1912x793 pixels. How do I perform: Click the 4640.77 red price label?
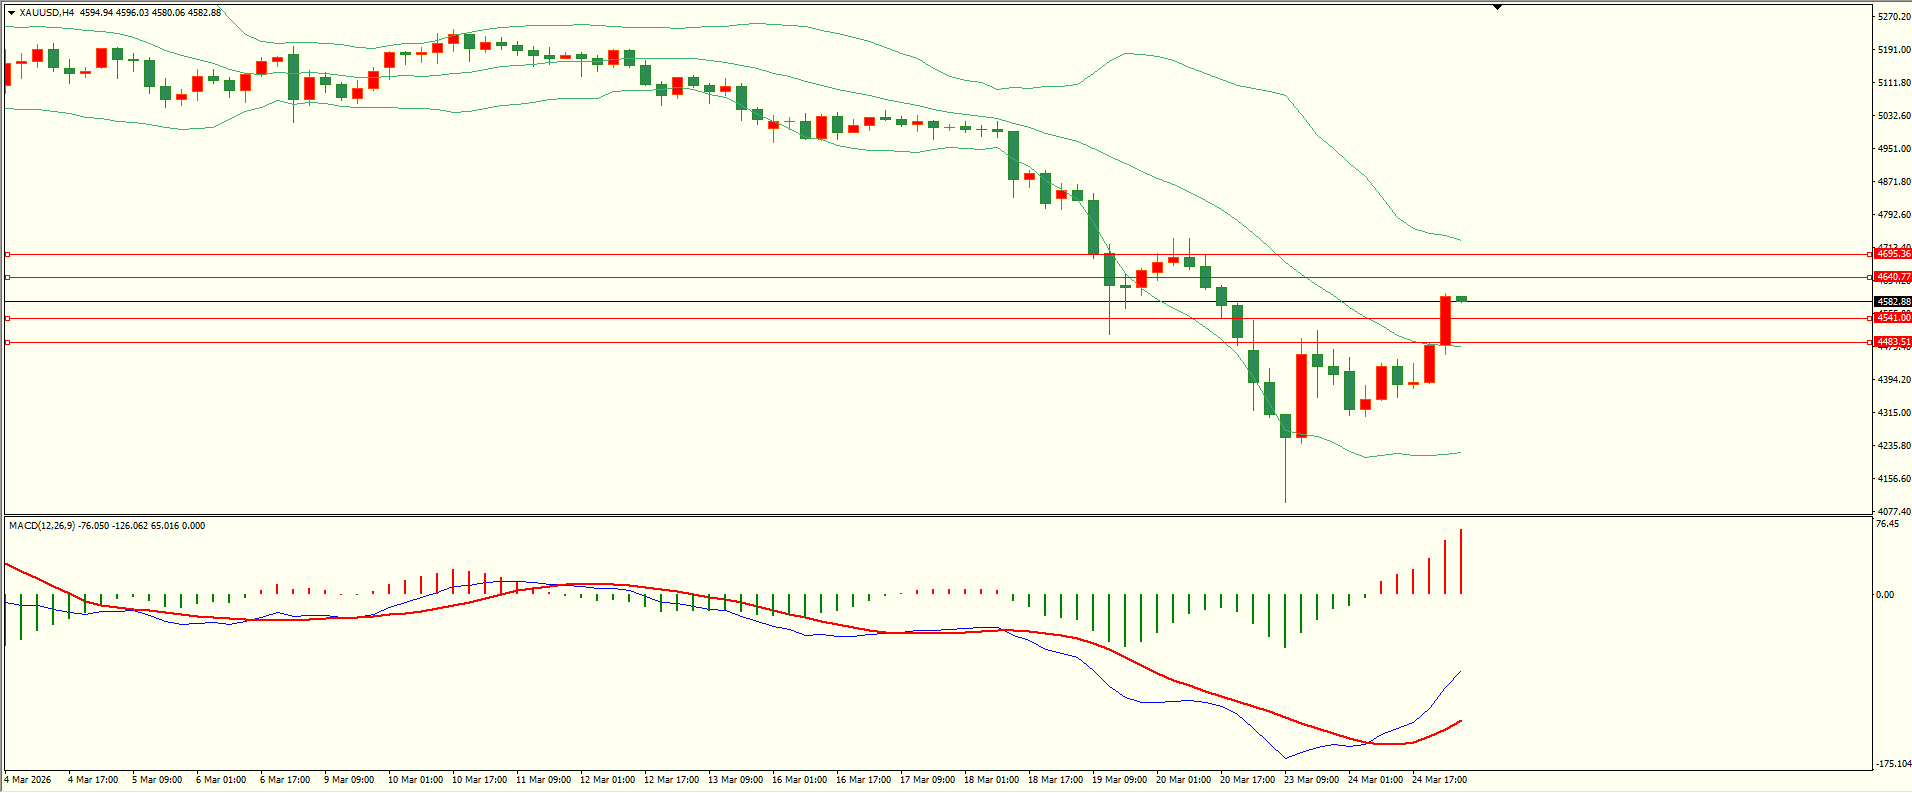pos(1892,277)
